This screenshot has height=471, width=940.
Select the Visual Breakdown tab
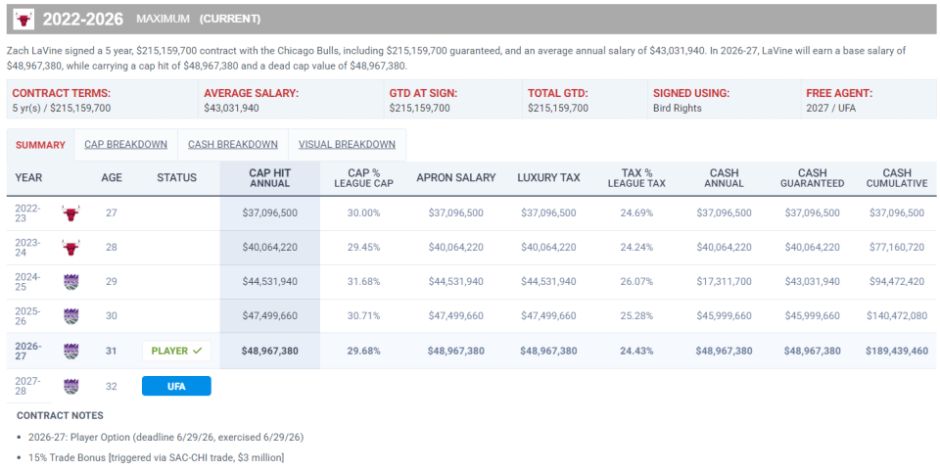pyautogui.click(x=347, y=144)
